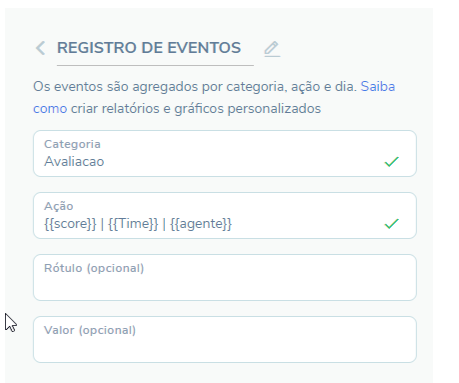
Task: Go back using the left chevron arrow
Action: [40, 48]
